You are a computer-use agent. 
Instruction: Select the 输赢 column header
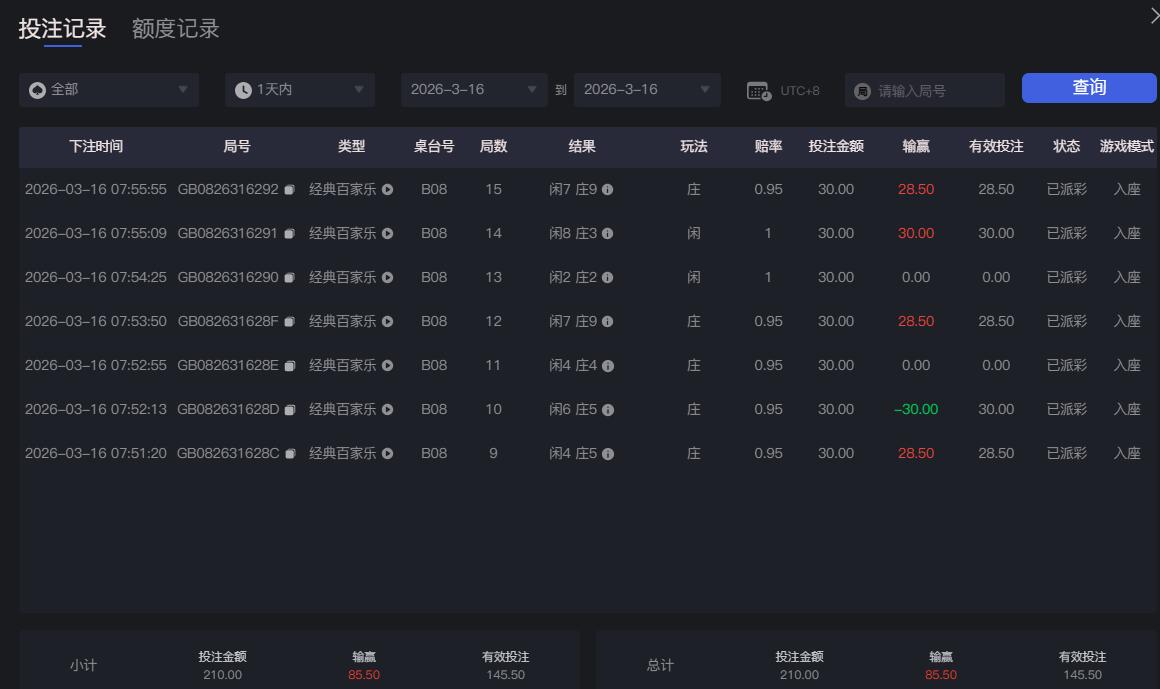(914, 147)
